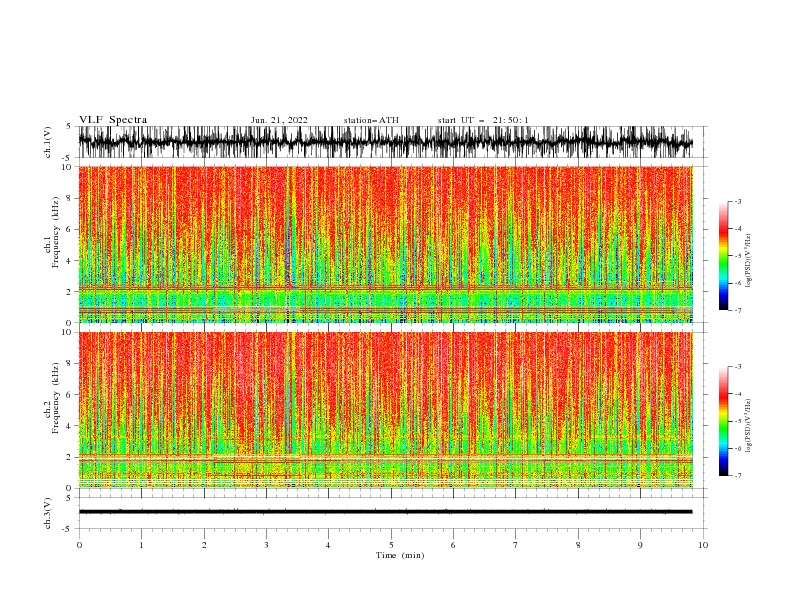This screenshot has width=792, height=612.
Task: Click the "2" frequency tick of ch.2 spectrogram
Action: tap(70, 457)
